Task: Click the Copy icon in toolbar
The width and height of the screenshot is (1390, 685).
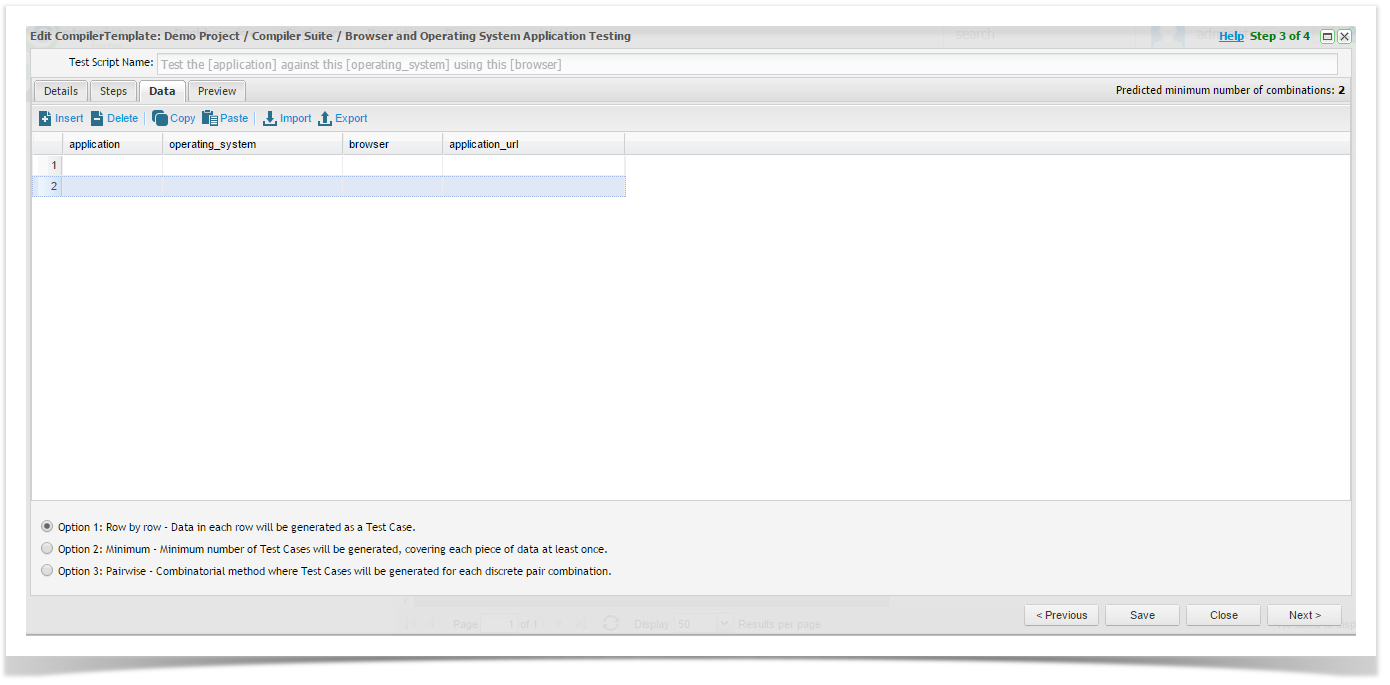Action: [x=160, y=118]
